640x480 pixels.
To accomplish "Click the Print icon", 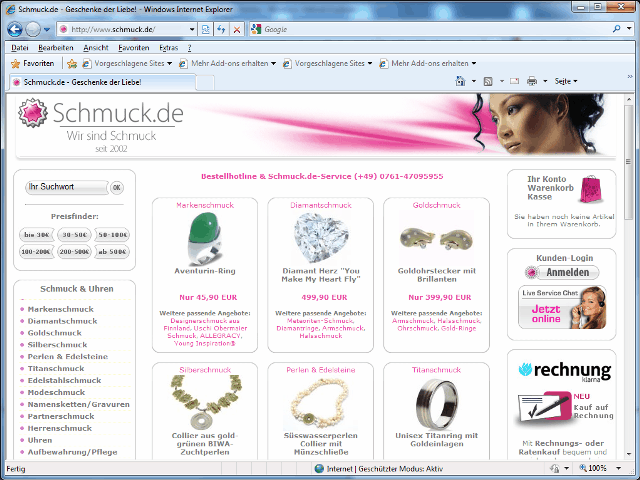I will pyautogui.click(x=532, y=81).
